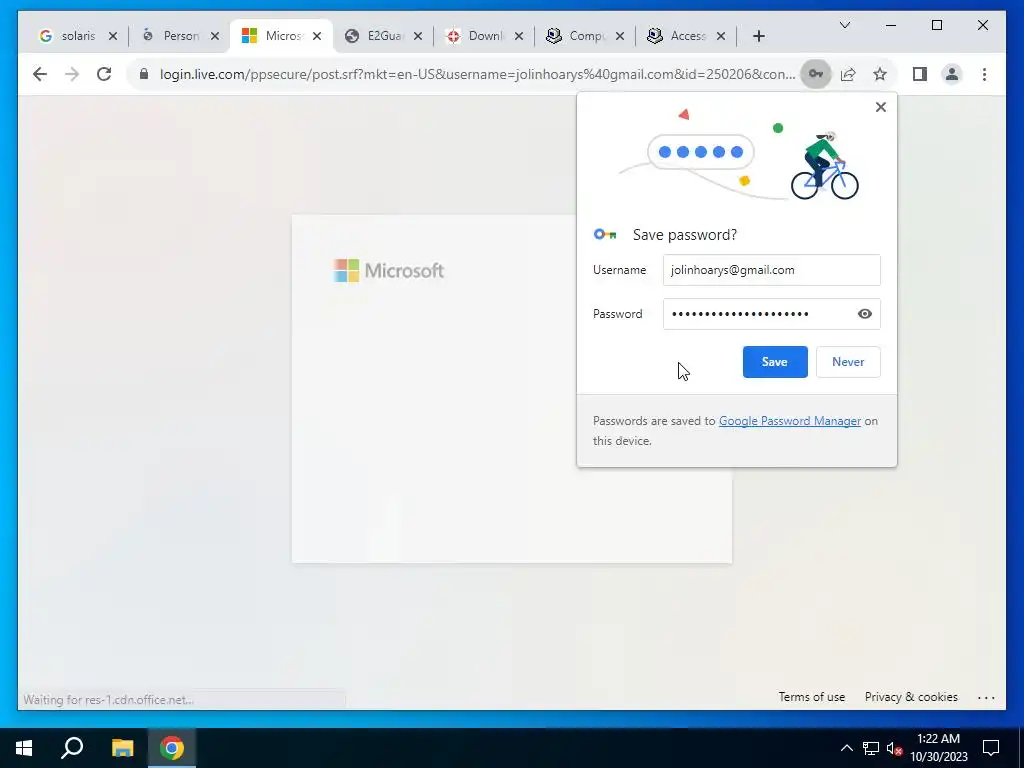The width and height of the screenshot is (1024, 768).
Task: Open the Google Password Manager link
Action: pyautogui.click(x=790, y=421)
